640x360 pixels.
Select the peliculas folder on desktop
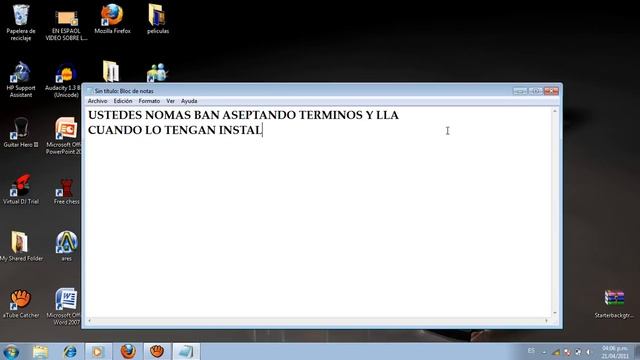(158, 19)
